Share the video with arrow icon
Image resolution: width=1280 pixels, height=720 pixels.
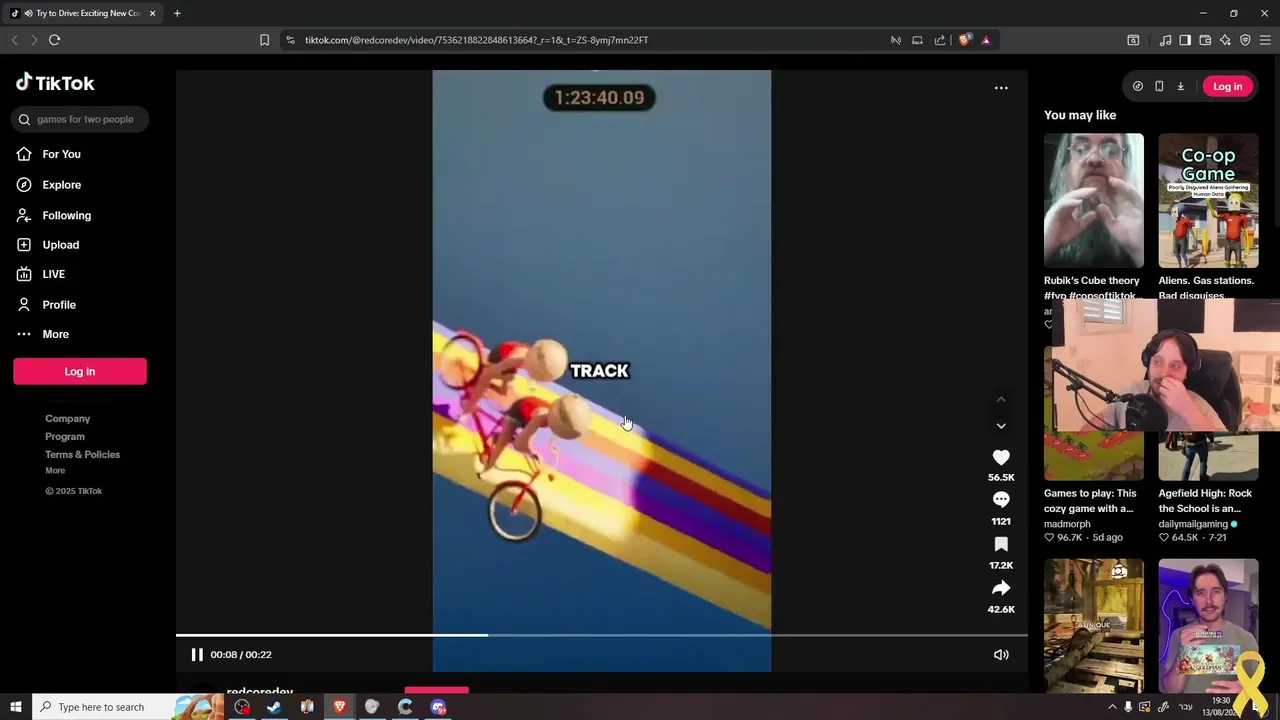(1001, 588)
